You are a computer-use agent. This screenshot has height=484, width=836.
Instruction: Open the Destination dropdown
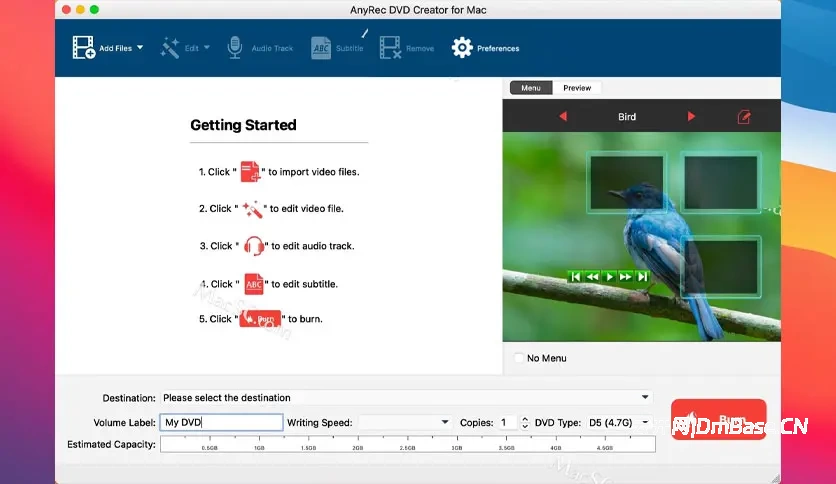[407, 398]
